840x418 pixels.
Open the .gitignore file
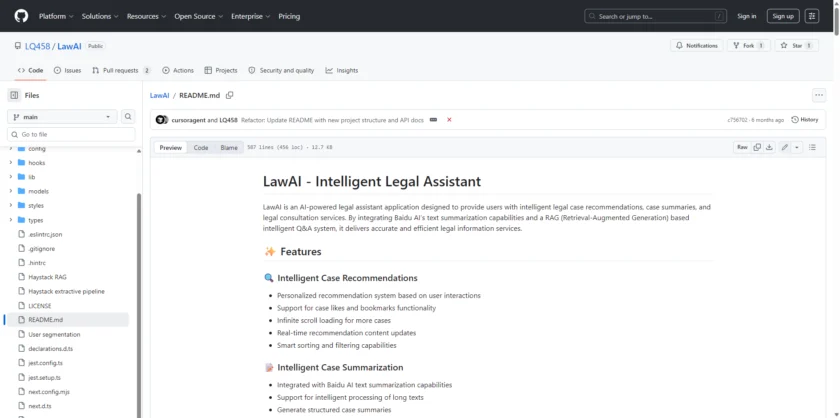tap(41, 249)
